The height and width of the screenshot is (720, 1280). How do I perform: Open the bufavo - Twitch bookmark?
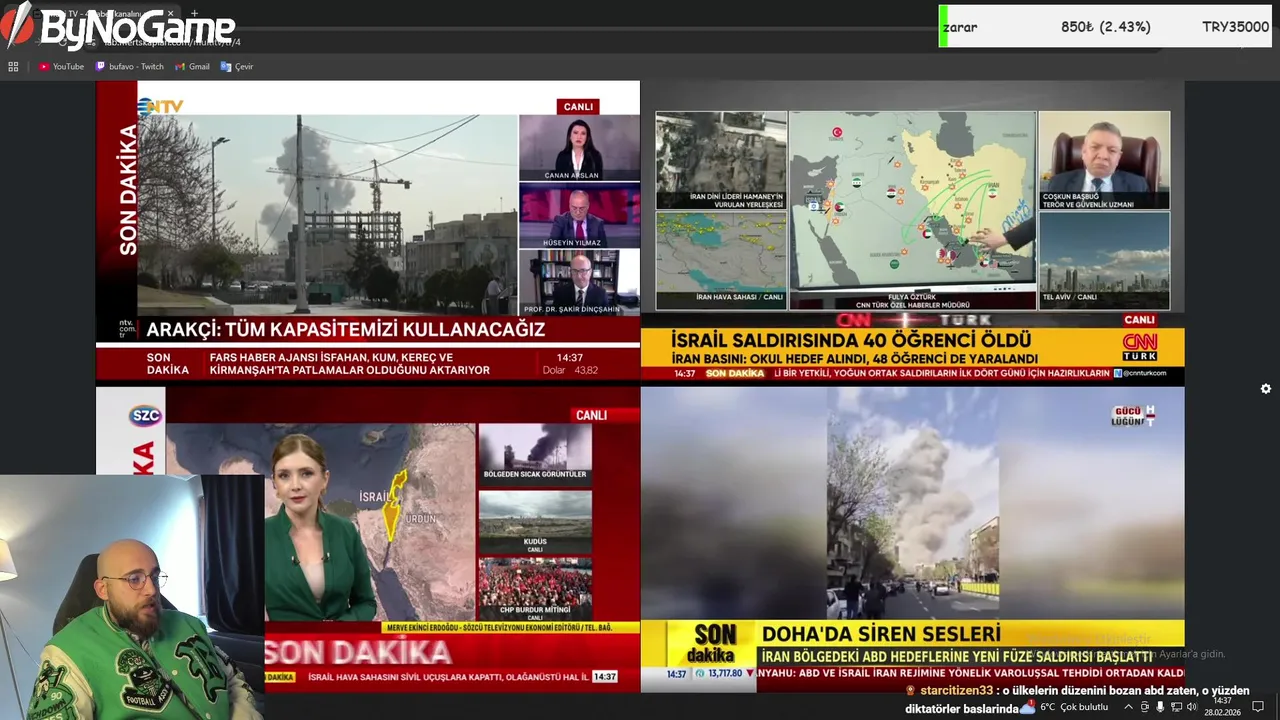[129, 67]
